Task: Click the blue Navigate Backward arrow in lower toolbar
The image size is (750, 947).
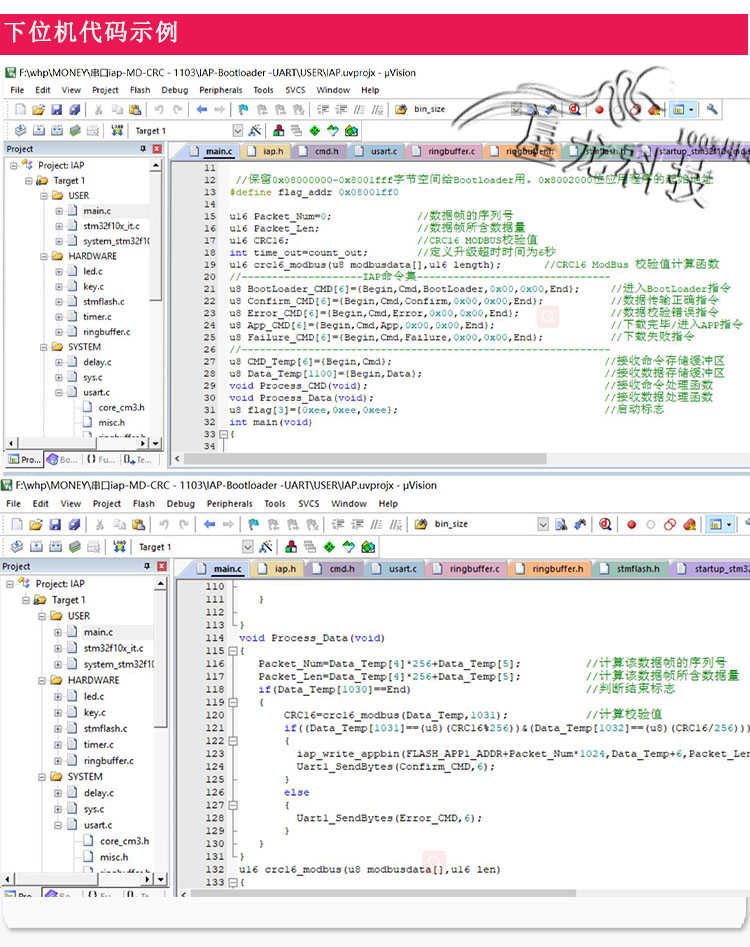Action: [x=209, y=524]
